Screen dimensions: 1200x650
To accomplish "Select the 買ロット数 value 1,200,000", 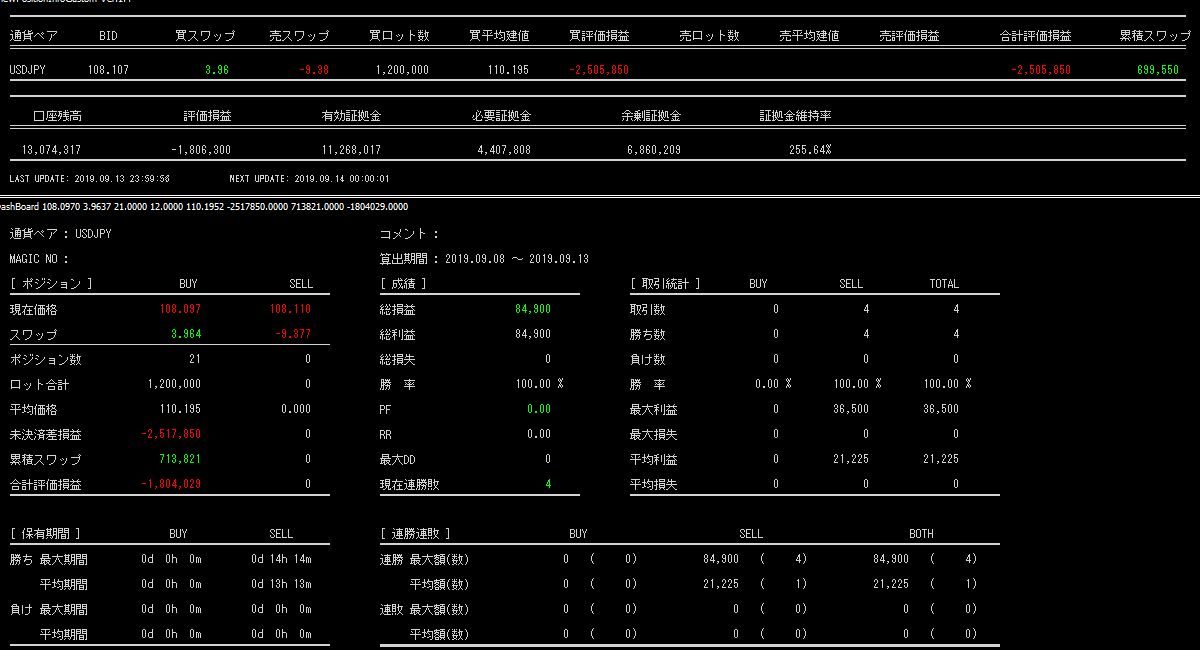I will coord(402,70).
